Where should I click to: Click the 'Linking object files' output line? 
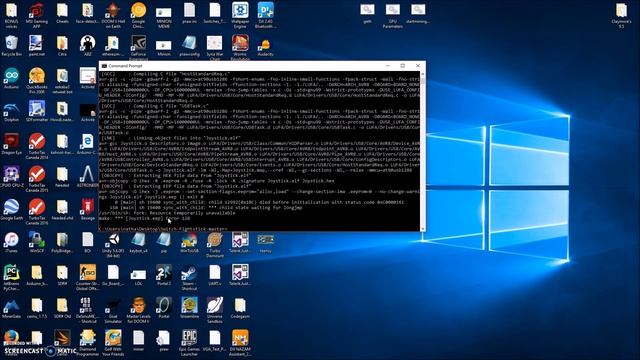170,138
